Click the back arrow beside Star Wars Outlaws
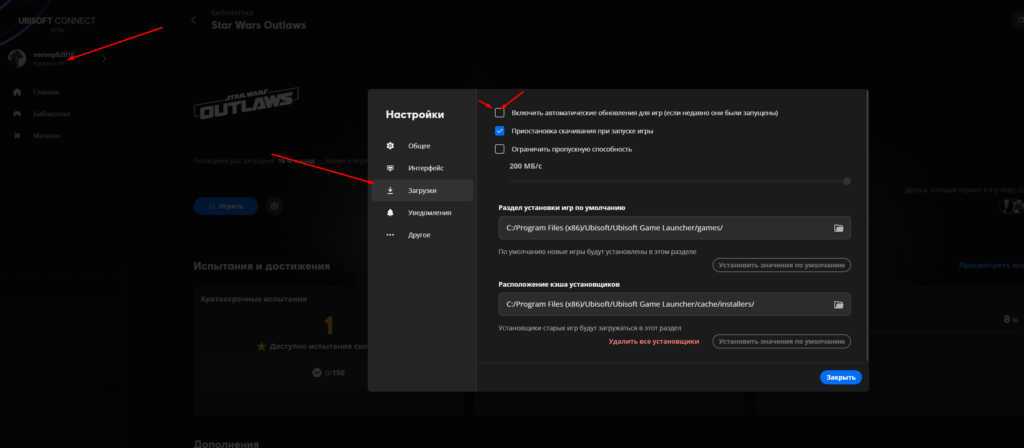Image resolution: width=1024 pixels, height=448 pixels. click(192, 20)
